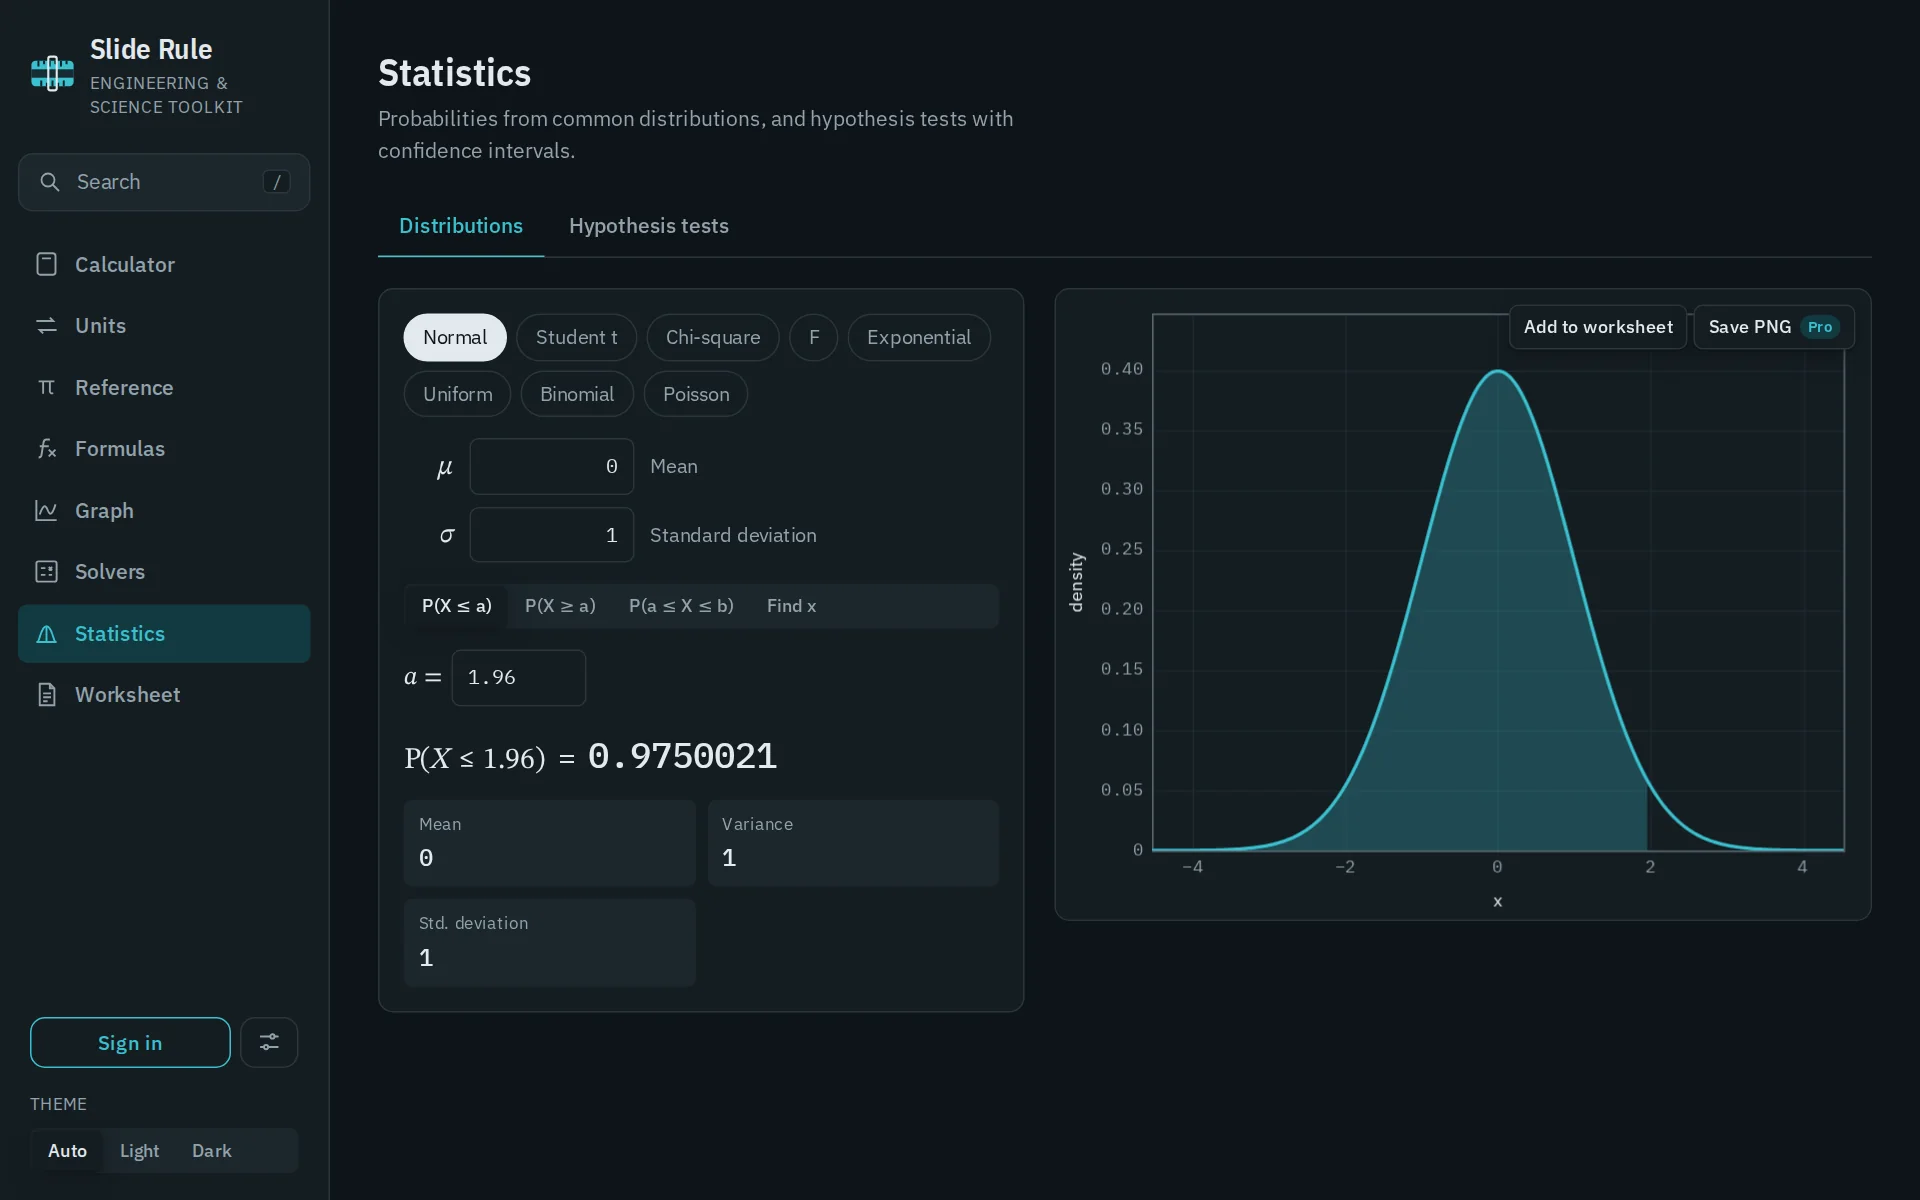Viewport: 1920px width, 1200px height.
Task: Open settings via sliders icon button
Action: click(x=269, y=1042)
